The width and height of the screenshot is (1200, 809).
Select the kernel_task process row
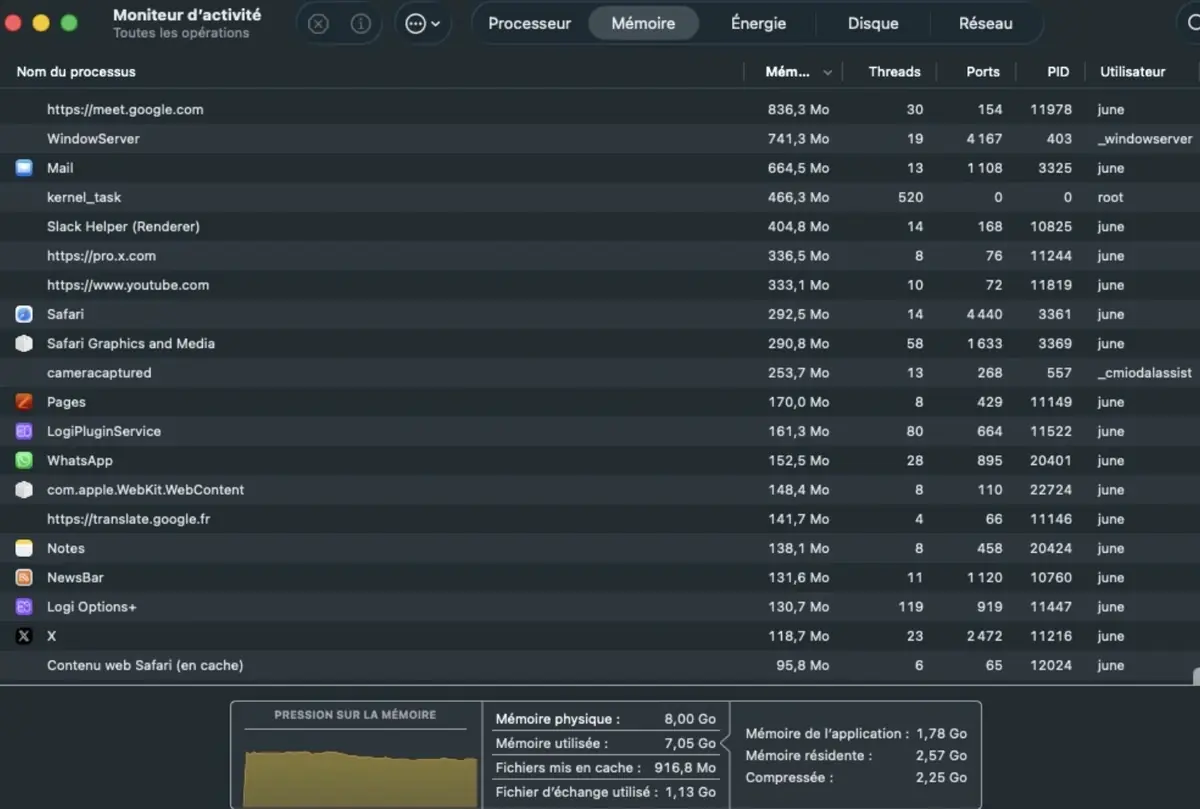(84, 198)
